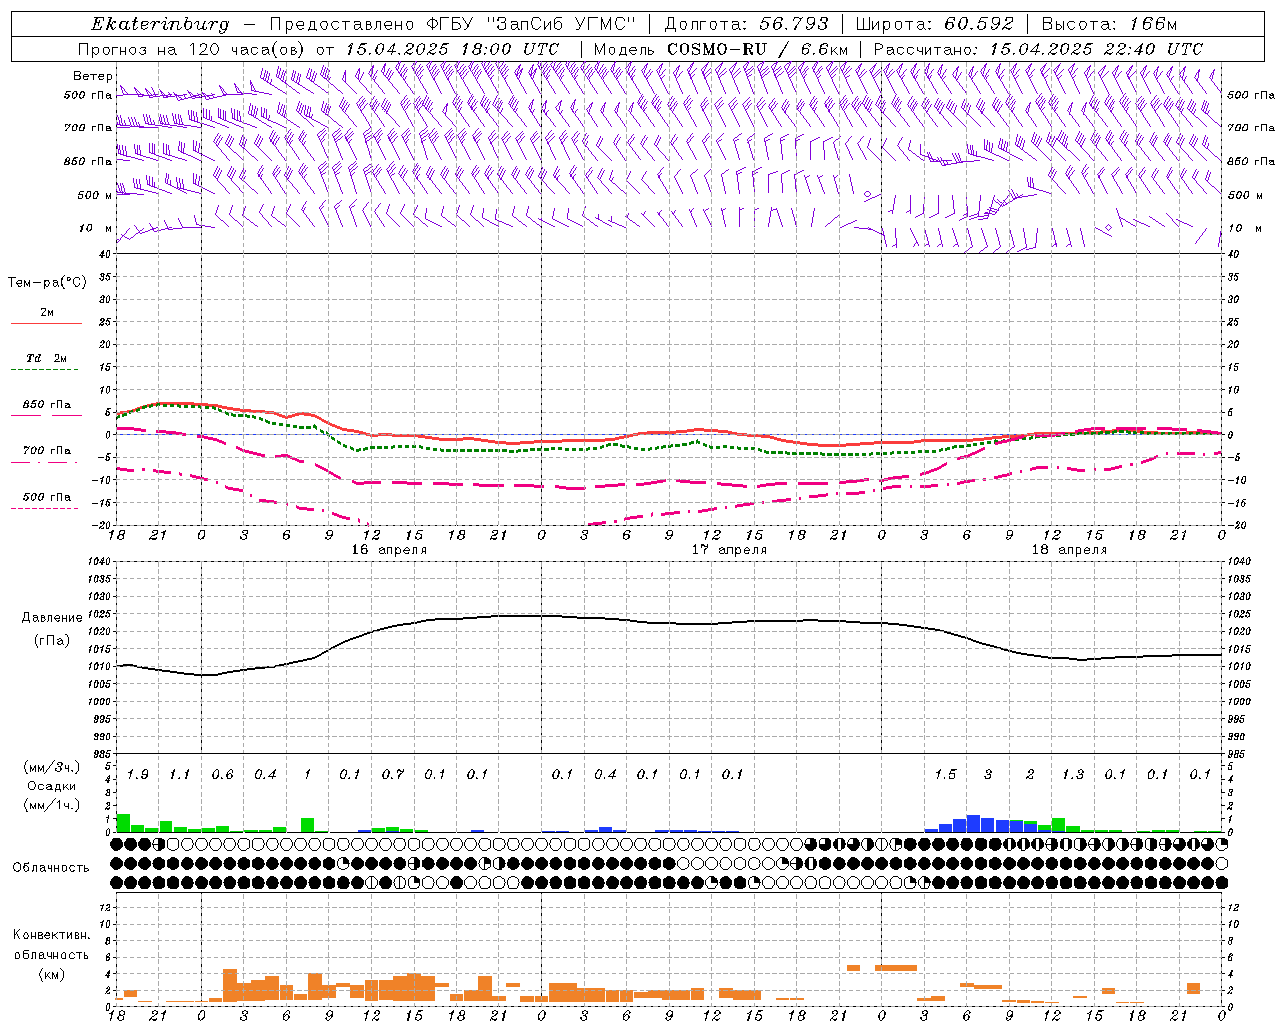Select 'Рассчитано: 15.04.2025 22:40 UTC' timestamp
The width and height of the screenshot is (1280, 1024).
point(1038,49)
